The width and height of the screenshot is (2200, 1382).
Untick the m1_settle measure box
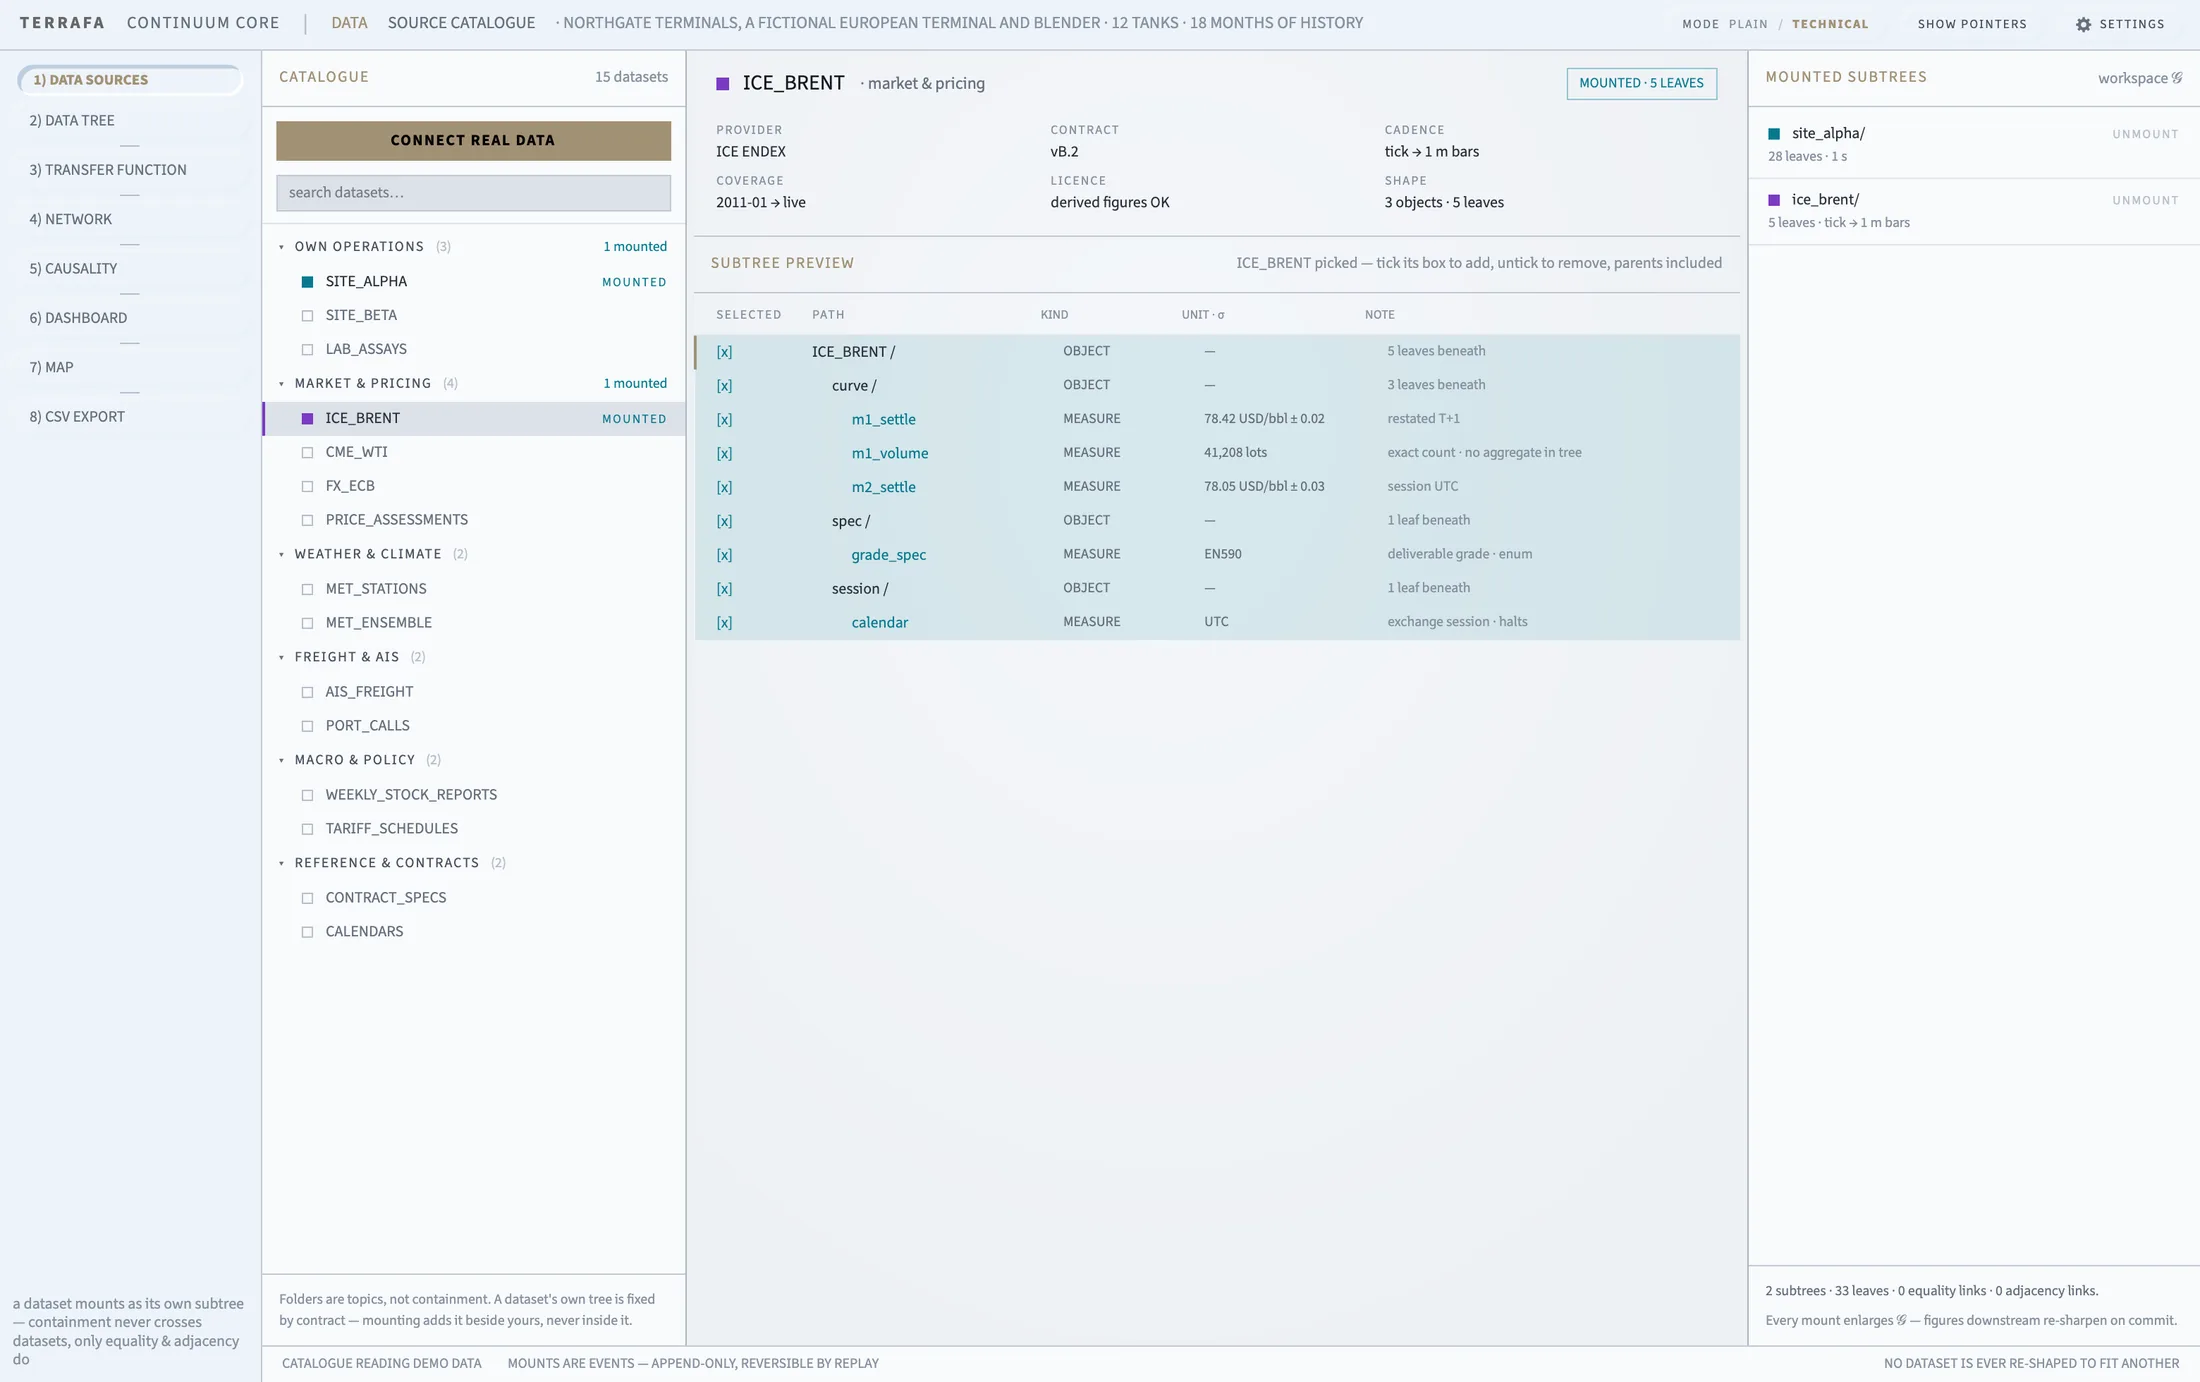pyautogui.click(x=724, y=420)
